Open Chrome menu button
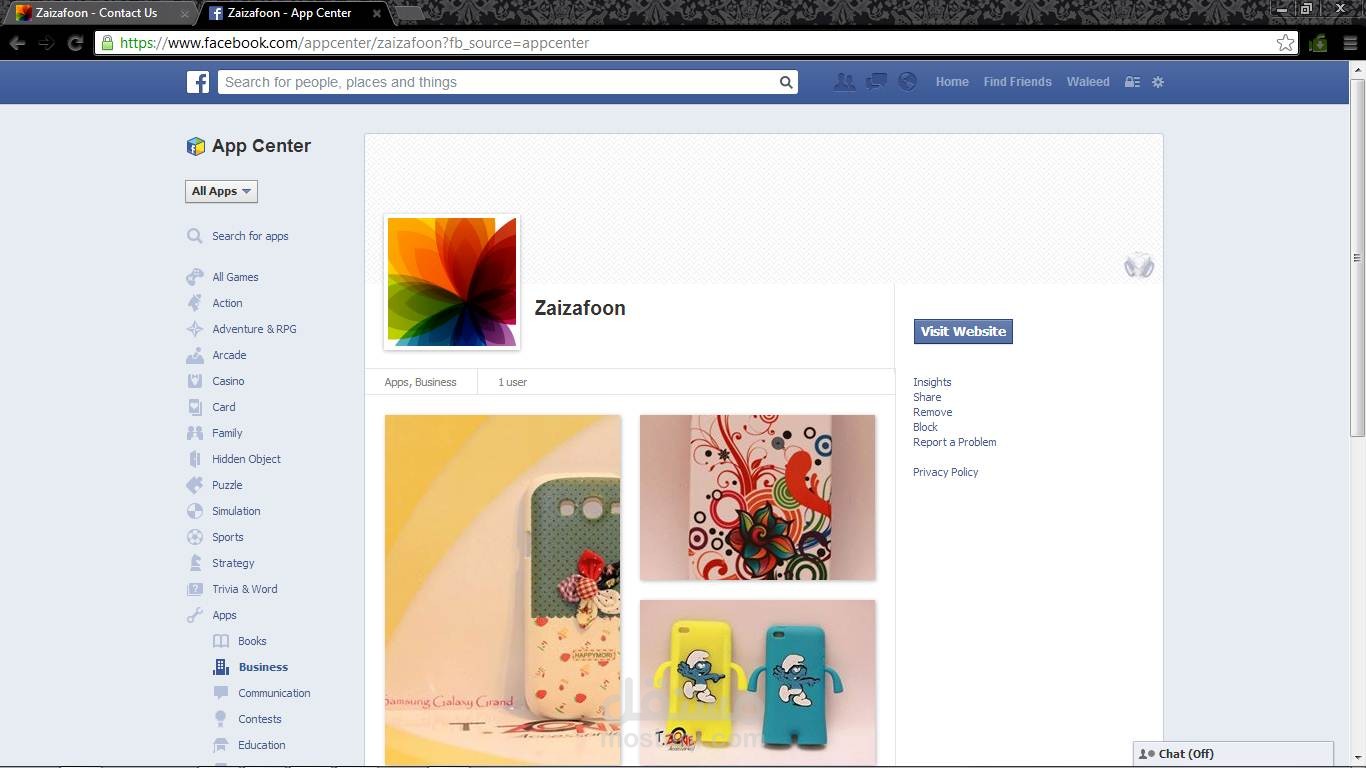This screenshot has height=768, width=1366. click(1351, 43)
